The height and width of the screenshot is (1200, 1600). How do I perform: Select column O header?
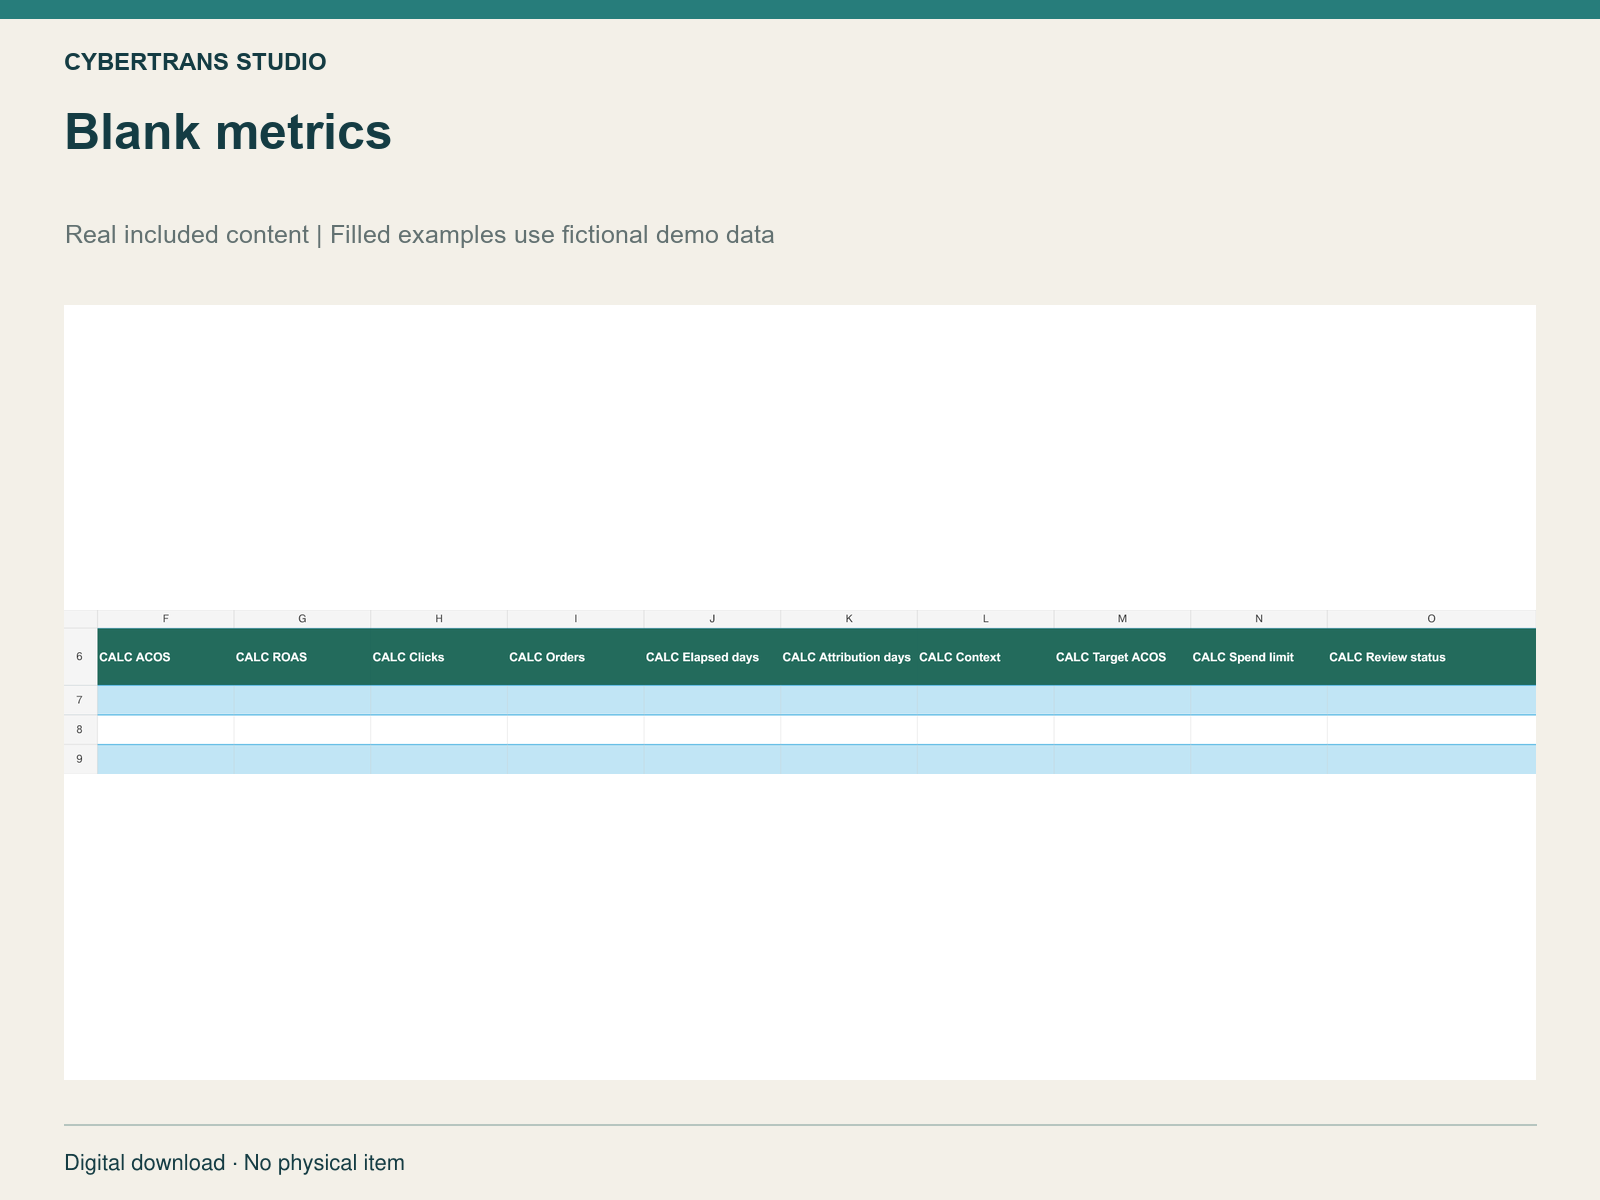click(1432, 619)
